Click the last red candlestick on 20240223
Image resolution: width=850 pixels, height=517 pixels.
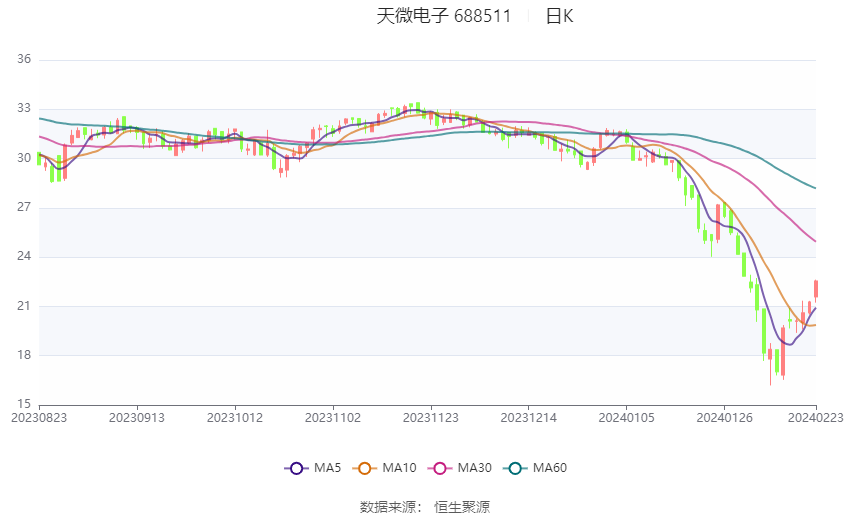pos(816,289)
